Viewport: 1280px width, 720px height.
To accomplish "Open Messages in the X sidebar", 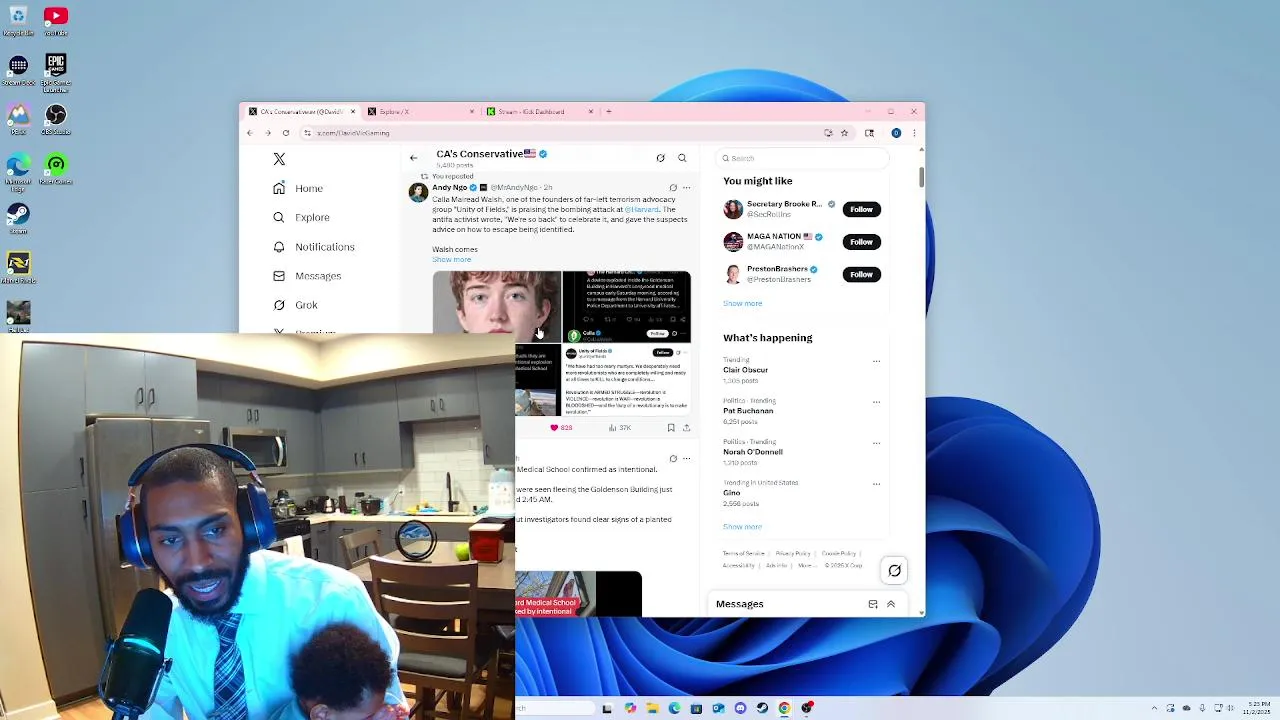I will (307, 276).
